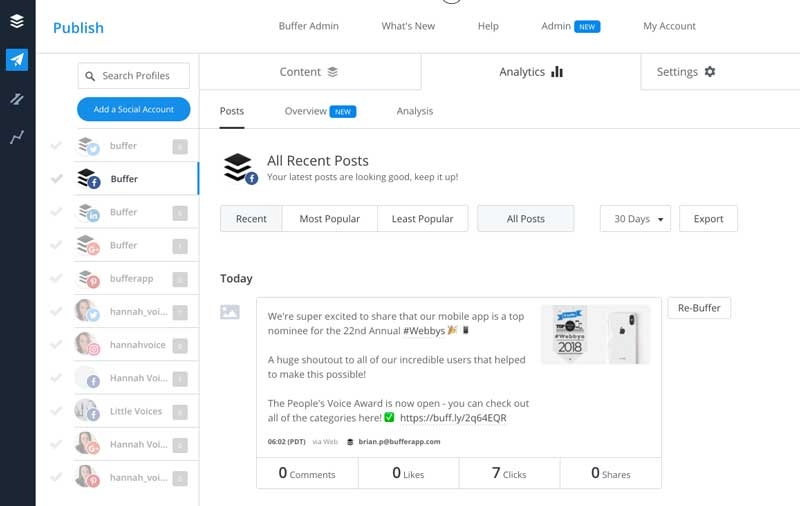
Task: Click Re-Buffer on the Webbys post
Action: [699, 308]
